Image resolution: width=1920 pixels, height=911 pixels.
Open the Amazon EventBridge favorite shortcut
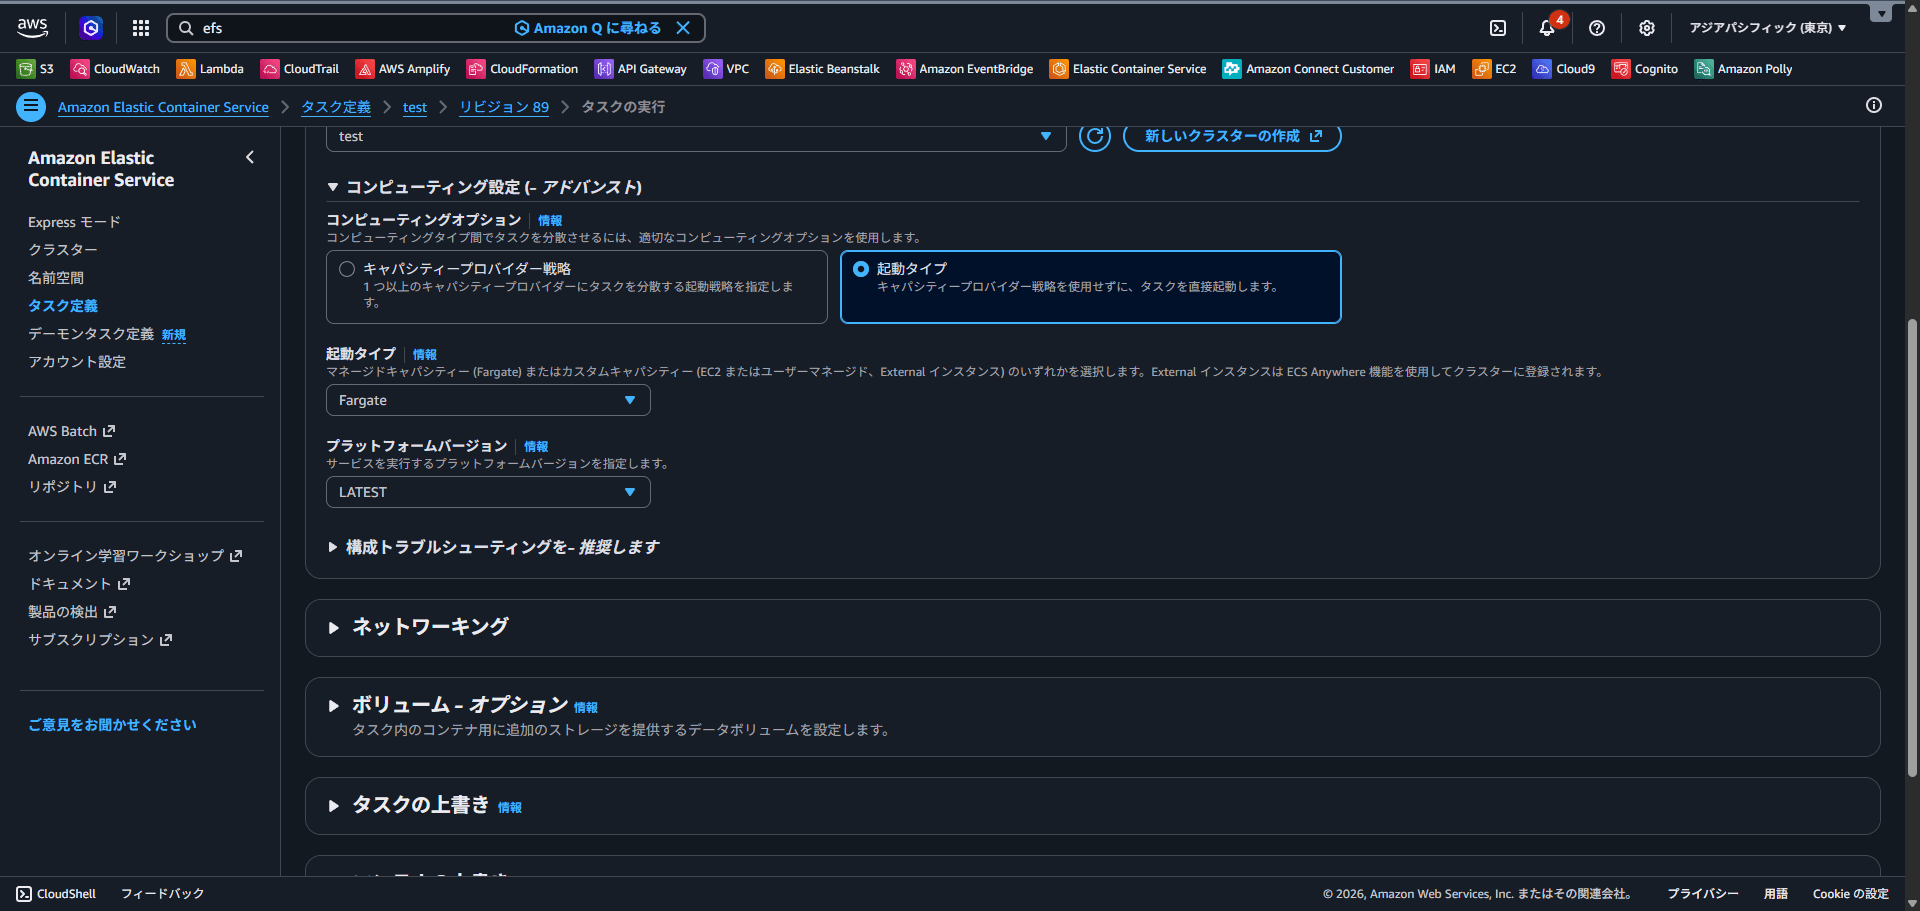(x=965, y=69)
